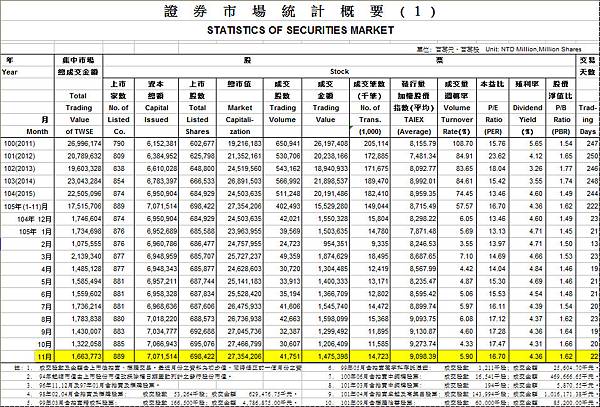
Task: Select the "Total Trading Value of TWSE" column header
Action: tap(79, 113)
